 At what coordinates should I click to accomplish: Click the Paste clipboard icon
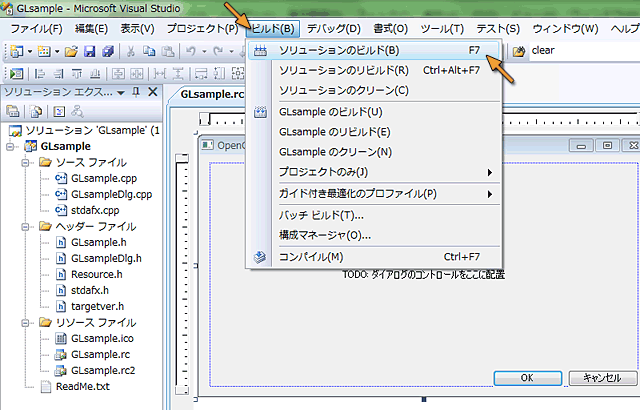168,51
